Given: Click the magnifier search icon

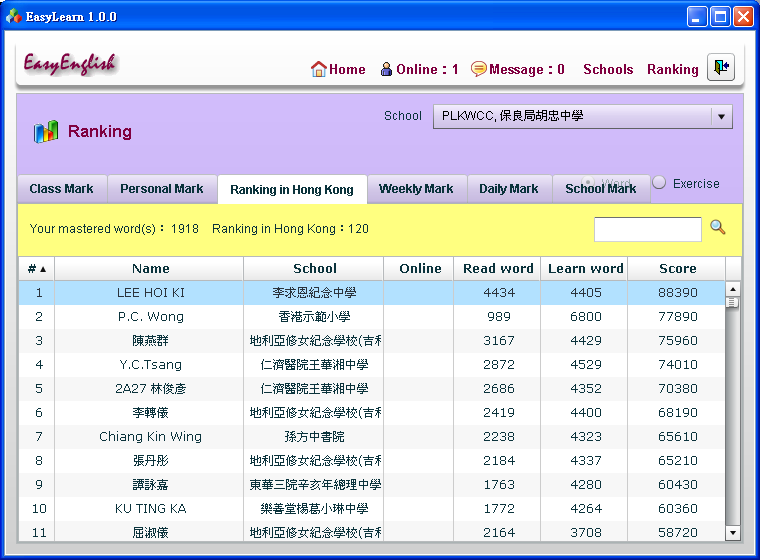Looking at the screenshot, I should [x=718, y=227].
